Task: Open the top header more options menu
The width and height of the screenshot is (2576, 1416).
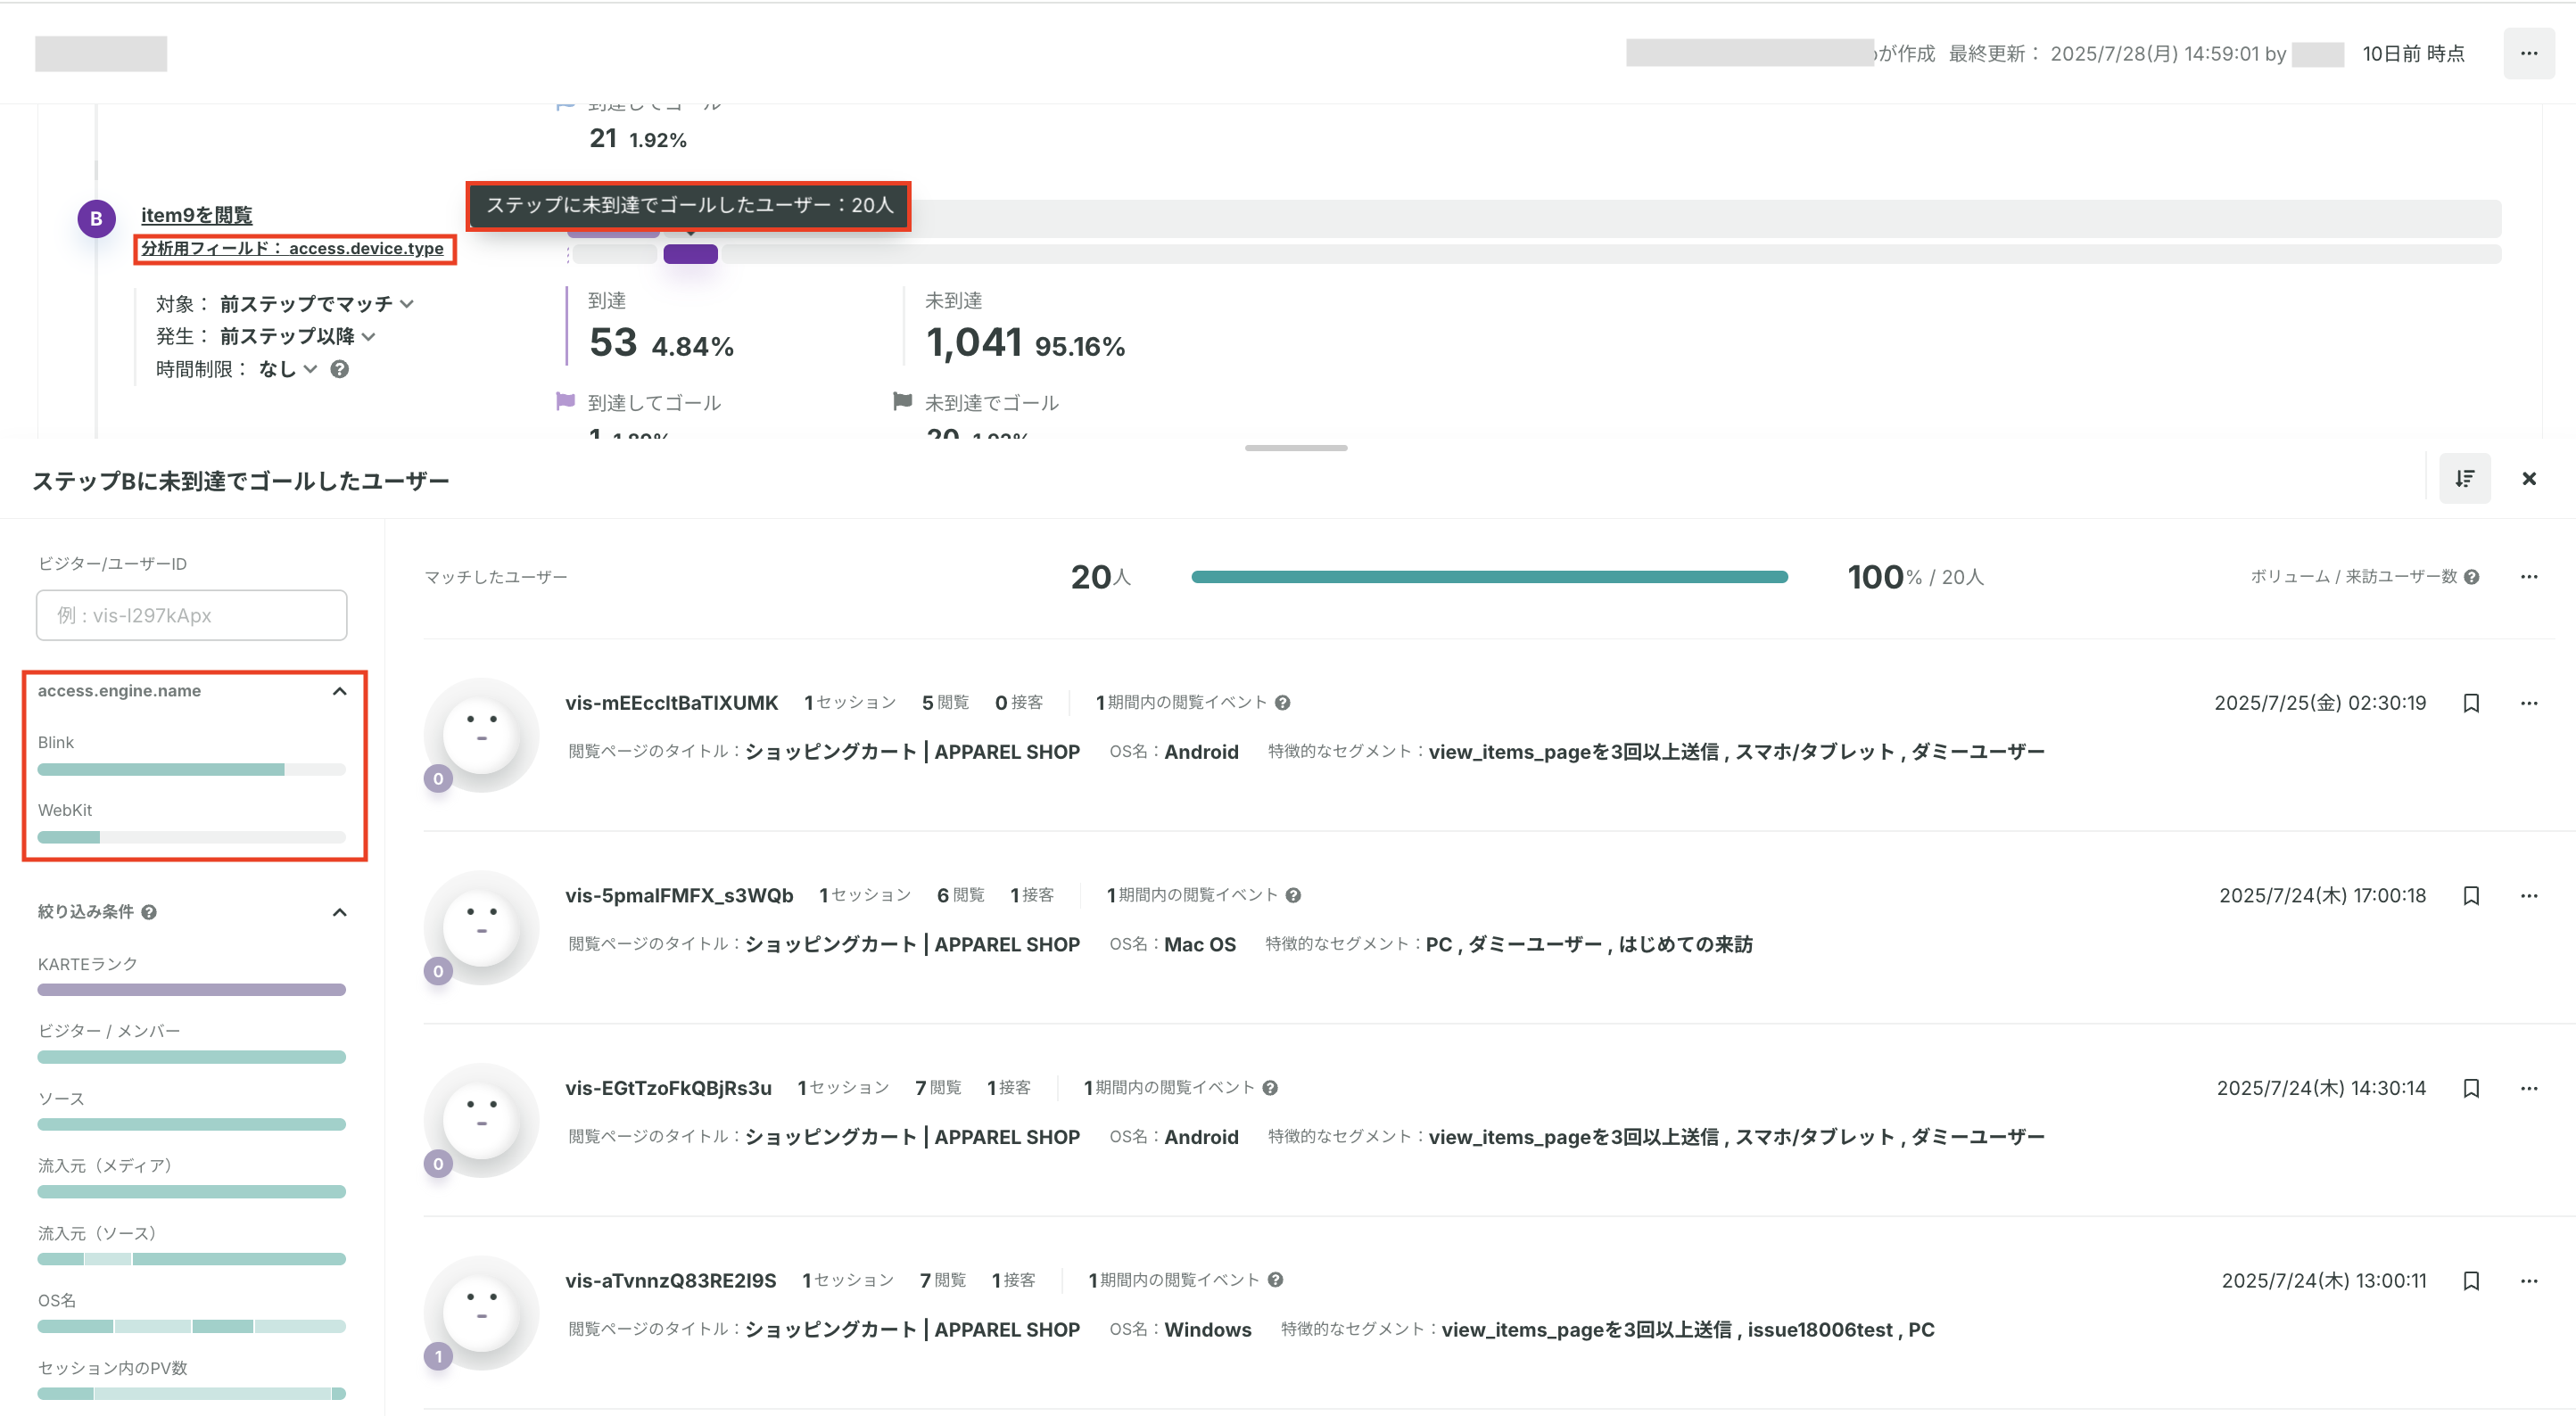Action: [x=2528, y=53]
